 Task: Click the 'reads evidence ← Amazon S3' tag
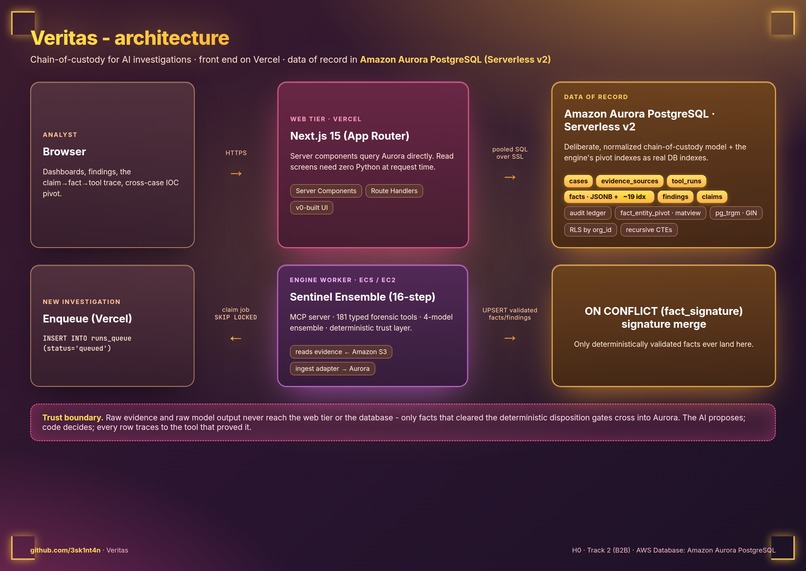341,352
